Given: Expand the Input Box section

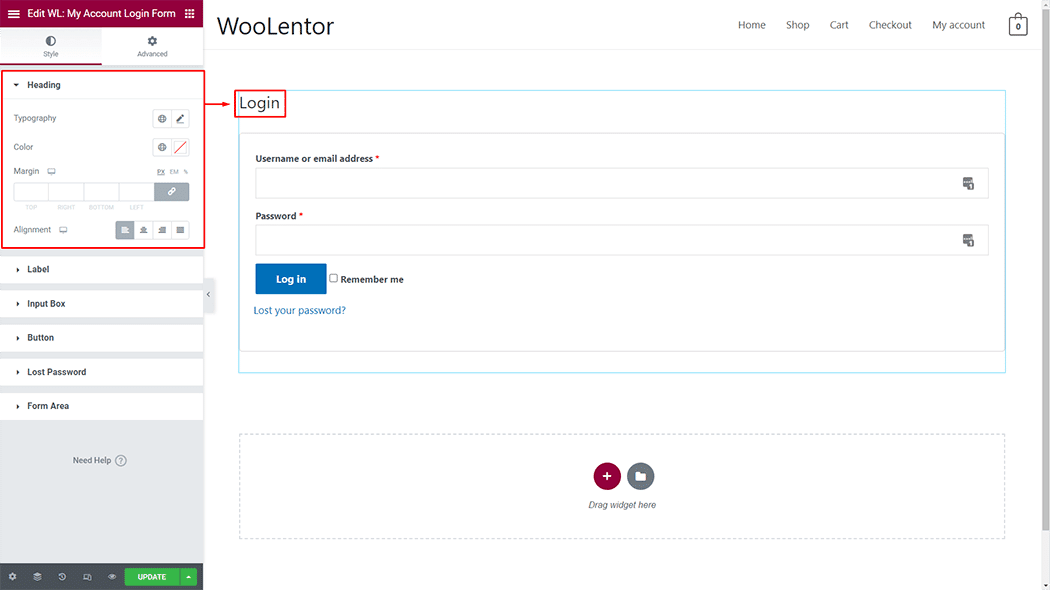Looking at the screenshot, I should click(x=46, y=303).
